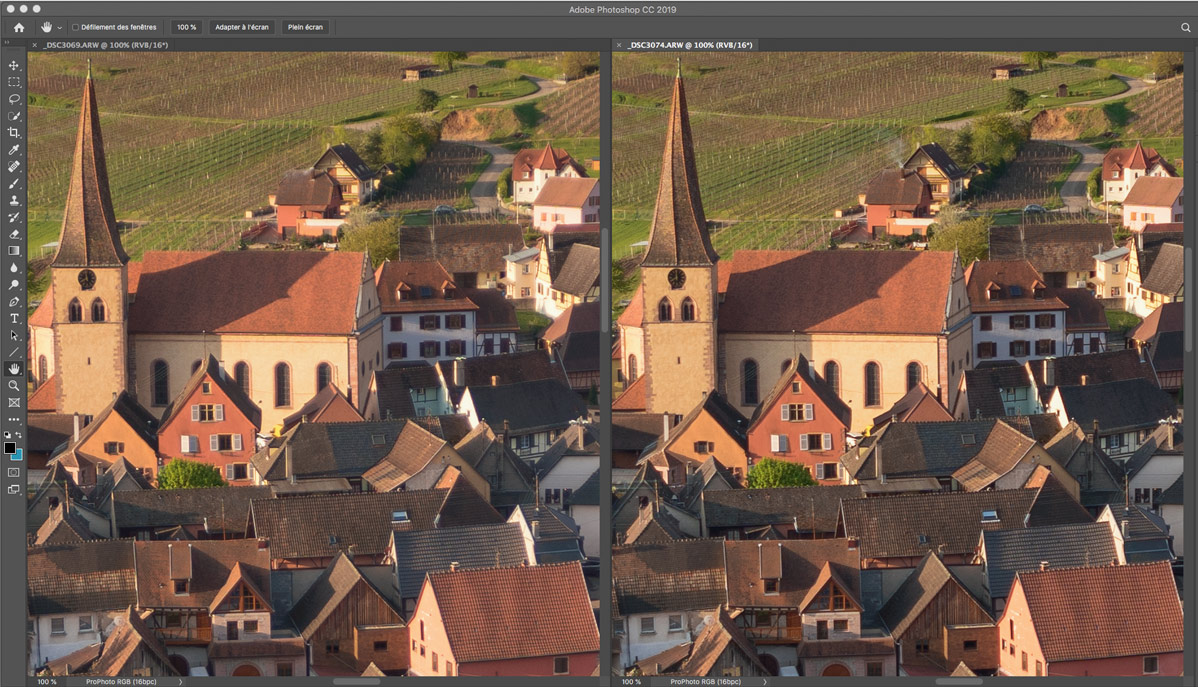Open the foreground color swatch
This screenshot has height=687, width=1198.
tap(10, 448)
